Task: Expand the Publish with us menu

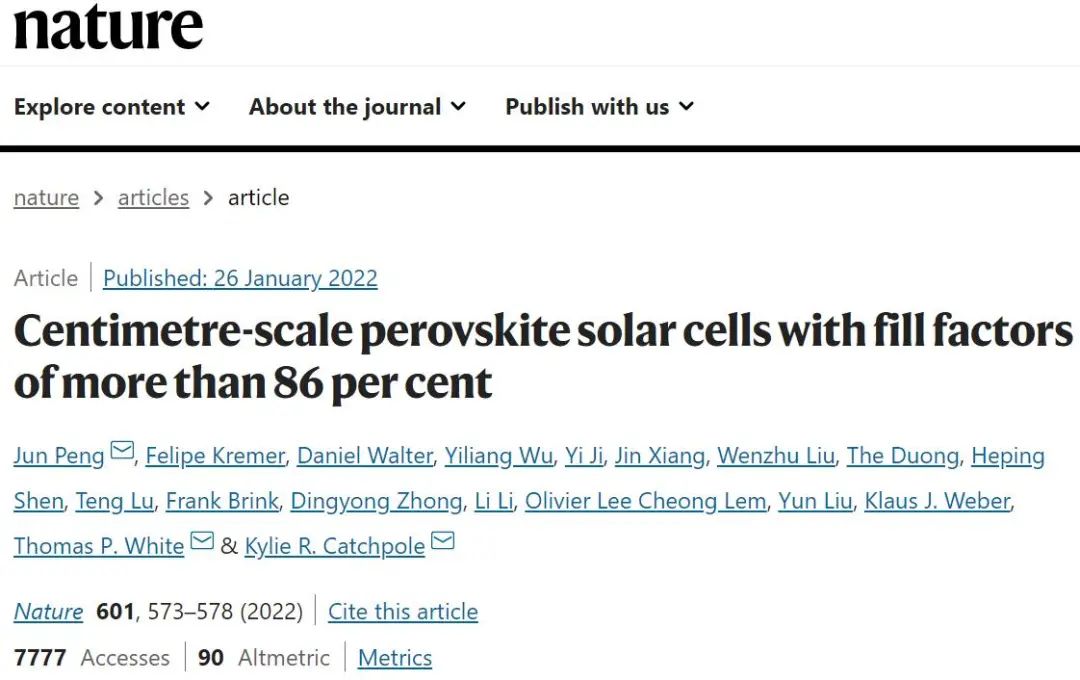Action: pyautogui.click(x=599, y=107)
